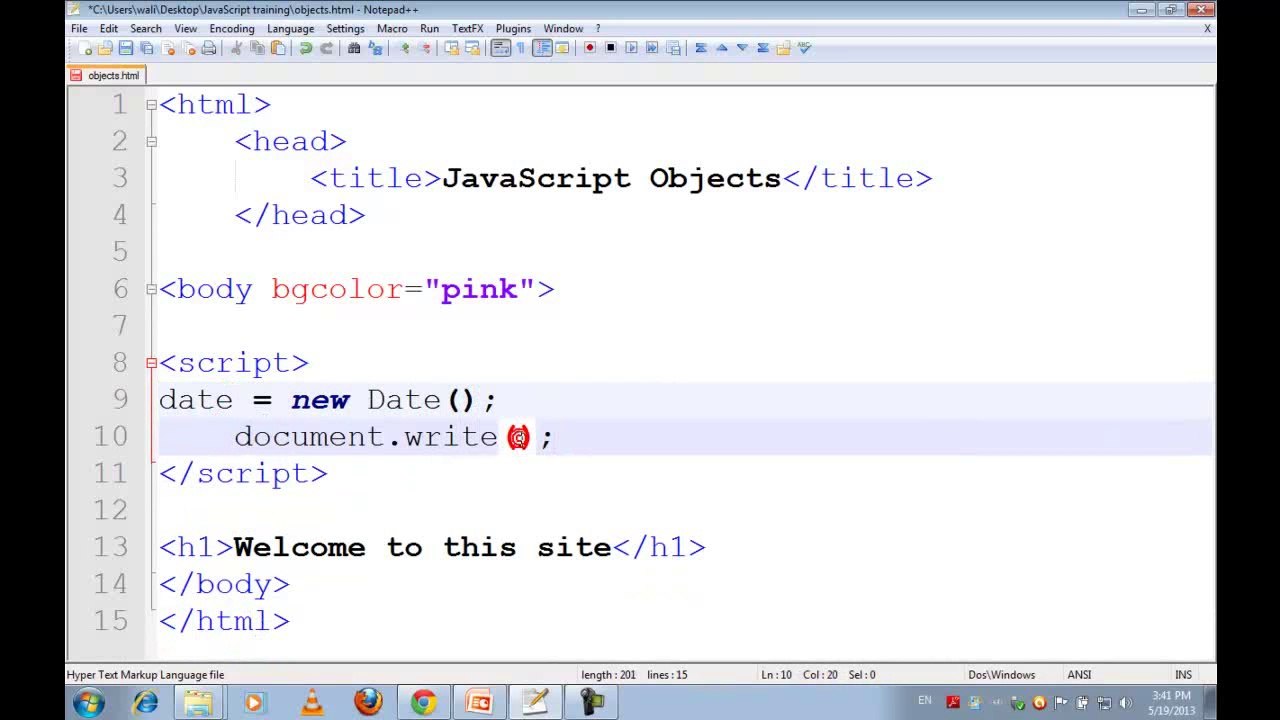
Task: Open Google Chrome from the taskbar
Action: pyautogui.click(x=424, y=702)
